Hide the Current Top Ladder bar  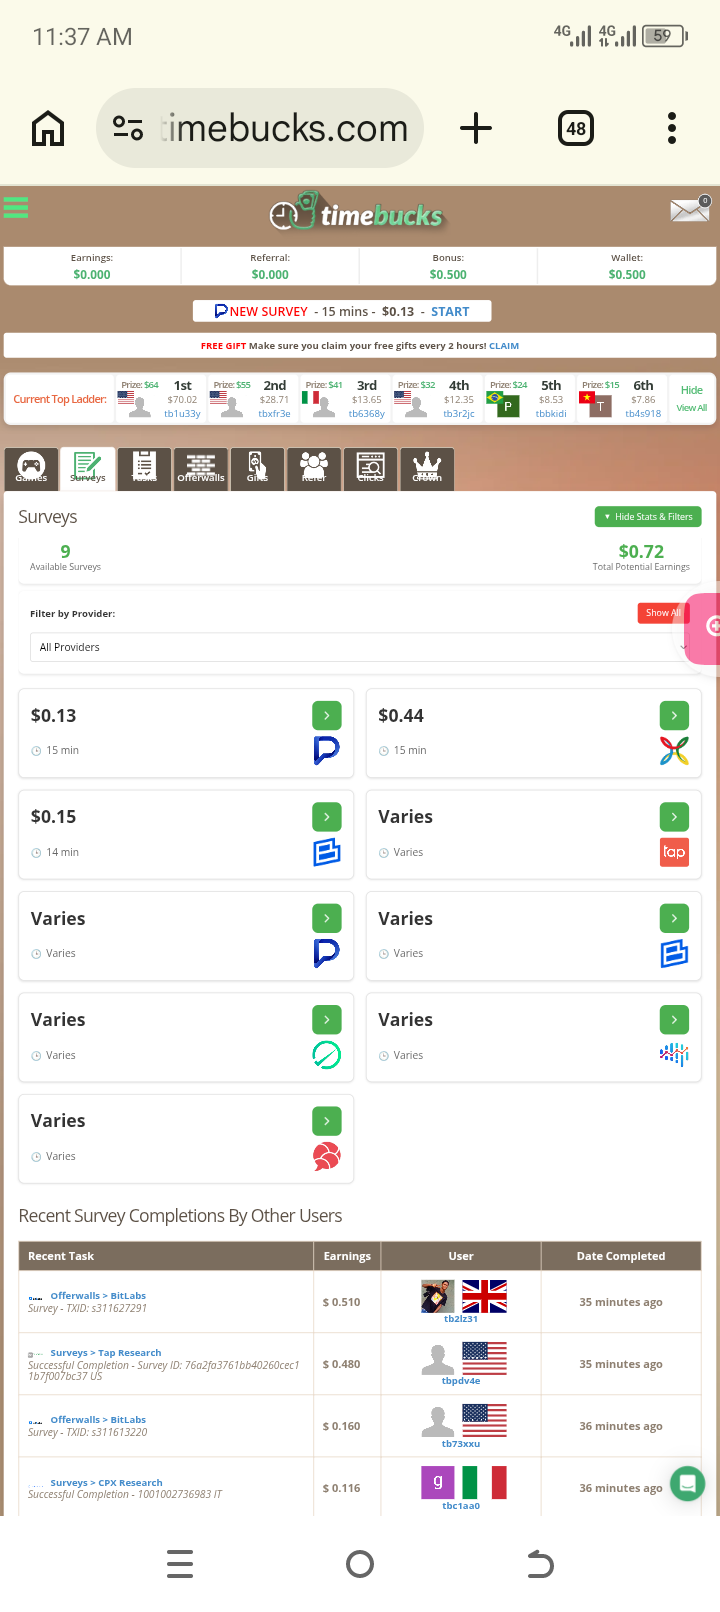click(x=692, y=390)
